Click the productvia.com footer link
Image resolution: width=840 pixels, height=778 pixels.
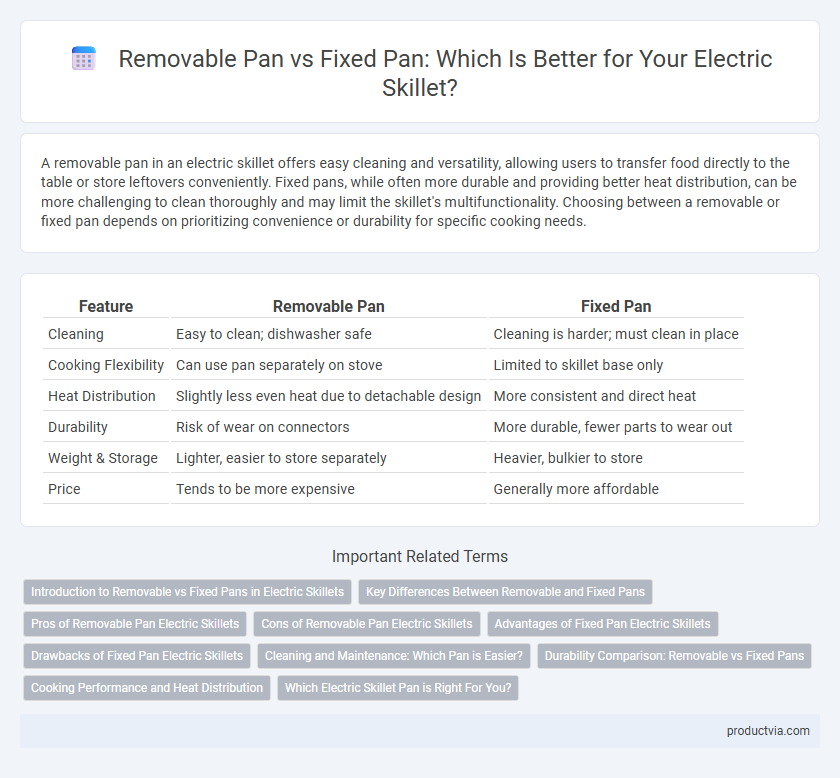click(x=768, y=731)
